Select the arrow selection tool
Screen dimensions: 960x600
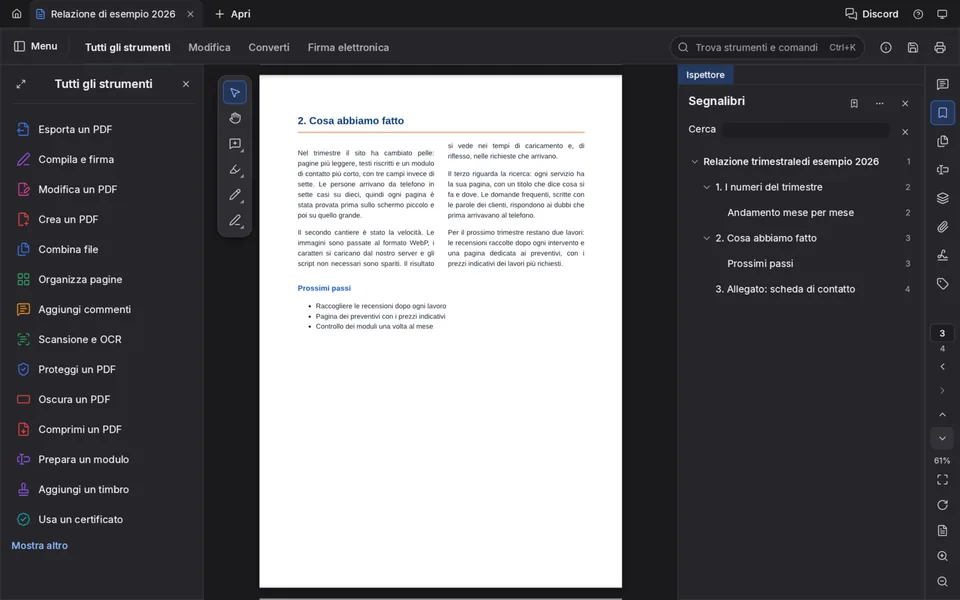click(x=234, y=93)
